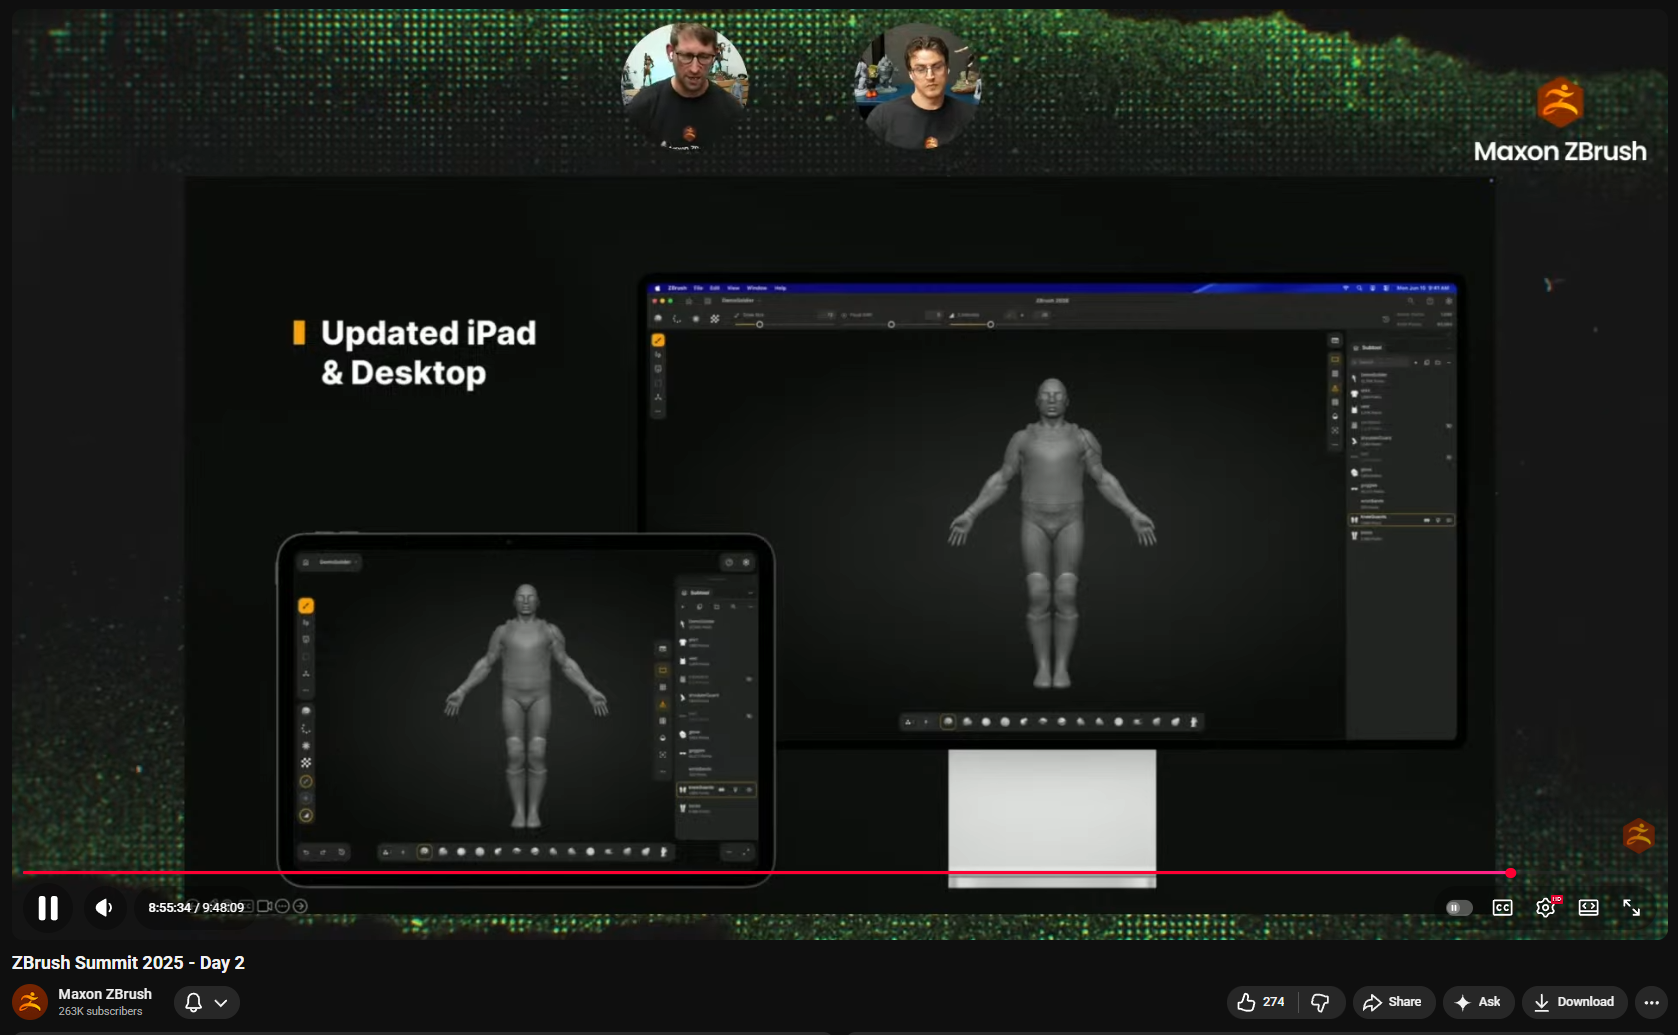Dislike this video
Image resolution: width=1678 pixels, height=1035 pixels.
coord(1320,1002)
